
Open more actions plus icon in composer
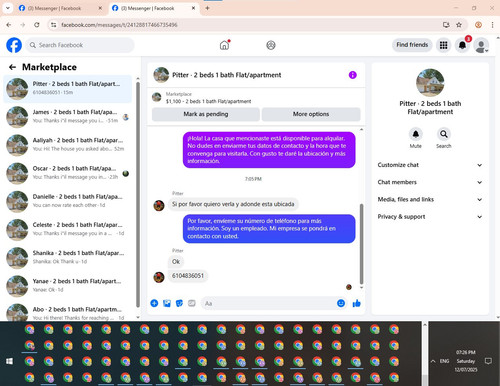tap(154, 303)
